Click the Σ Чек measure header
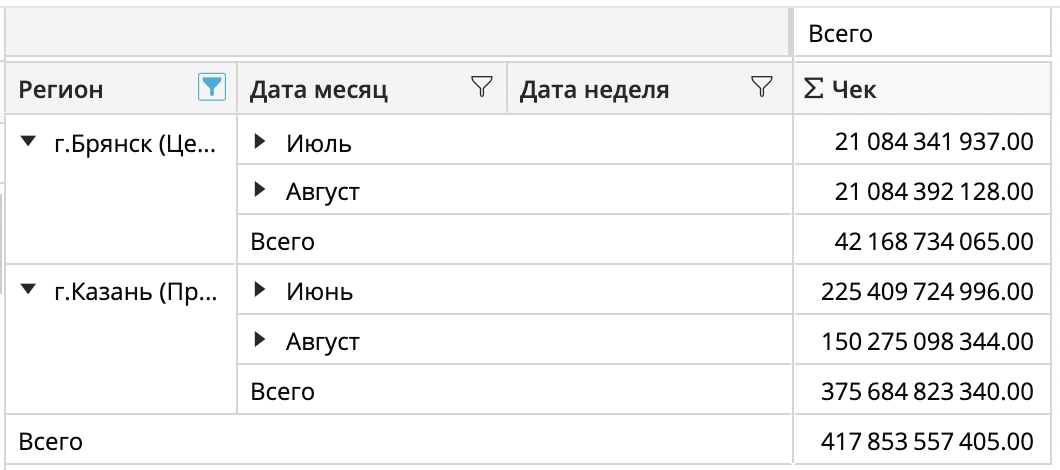The height and width of the screenshot is (470, 1060). tap(840, 90)
